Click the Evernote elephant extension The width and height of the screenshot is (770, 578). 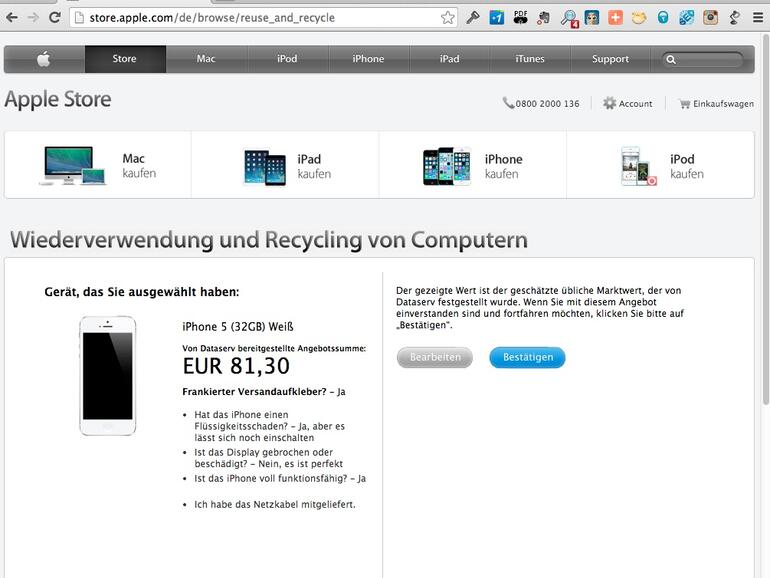pos(544,18)
